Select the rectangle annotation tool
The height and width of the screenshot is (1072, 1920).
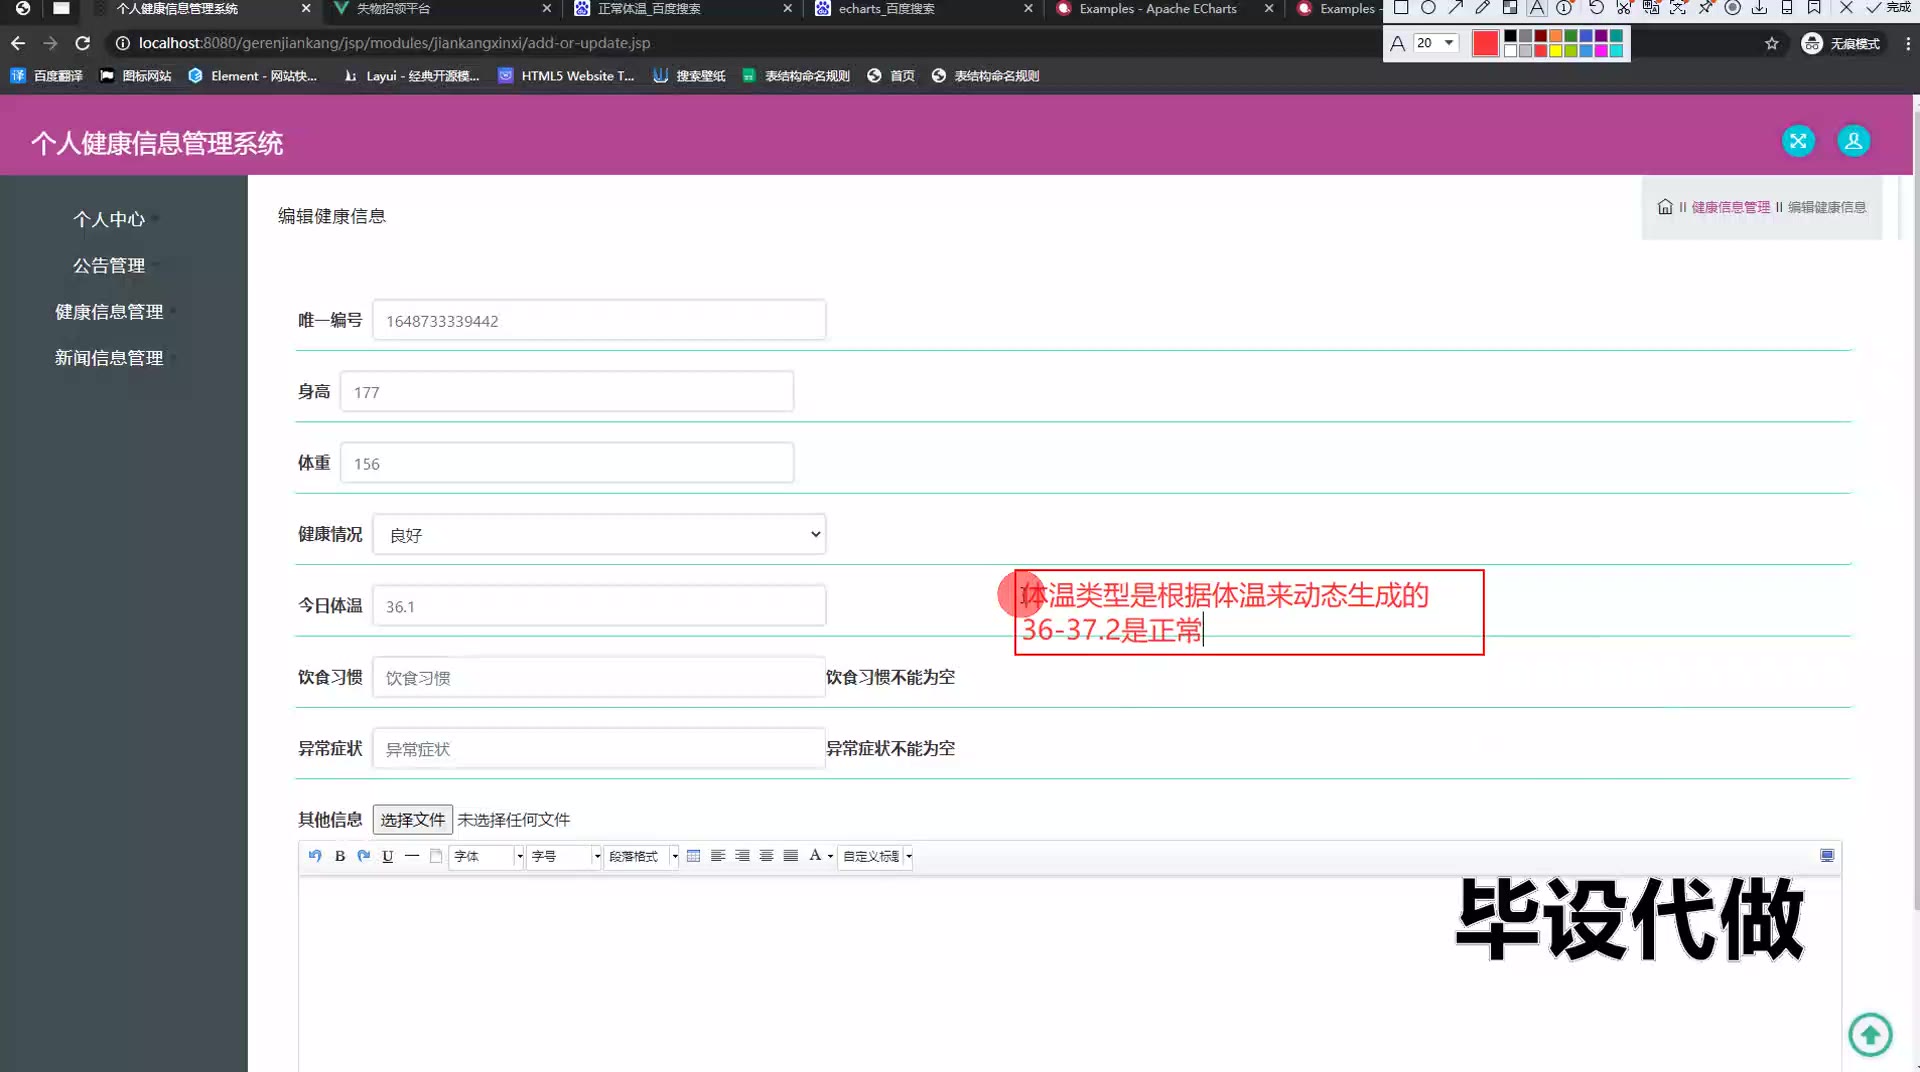[1401, 7]
